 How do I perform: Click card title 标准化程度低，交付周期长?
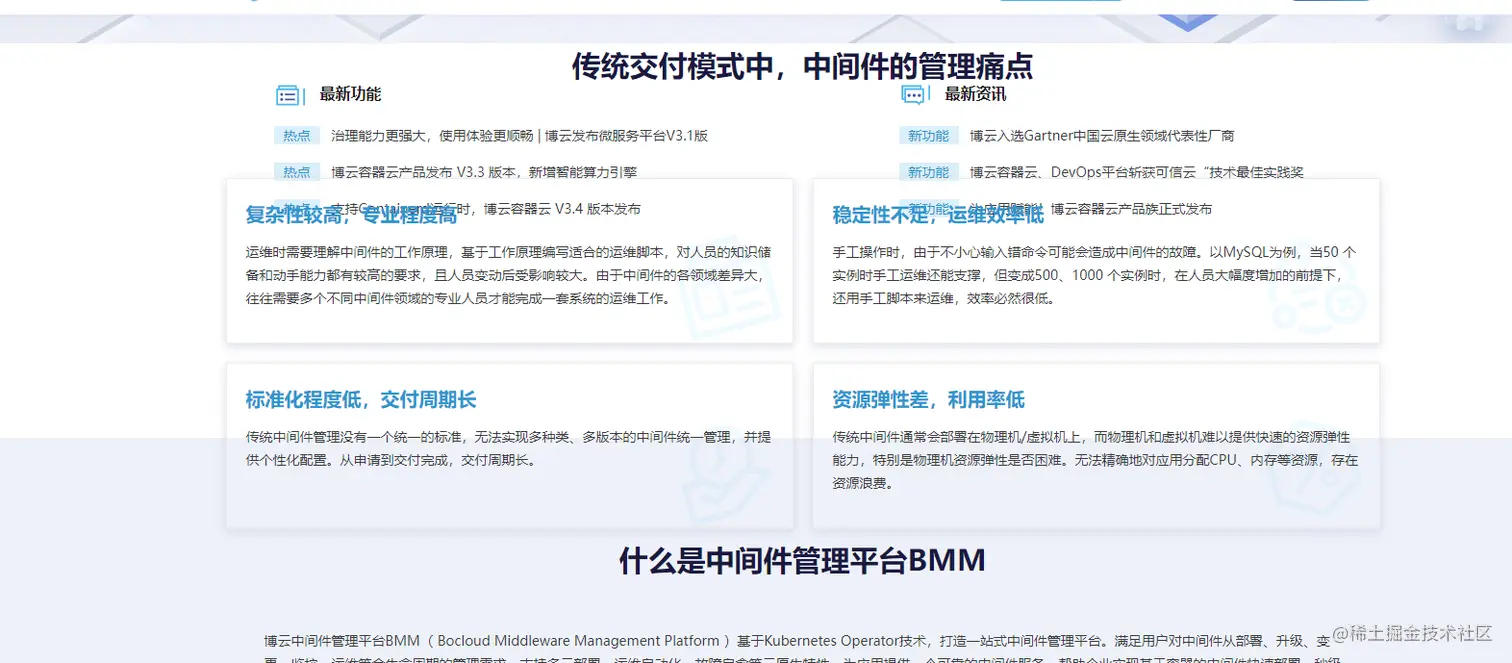(x=361, y=400)
